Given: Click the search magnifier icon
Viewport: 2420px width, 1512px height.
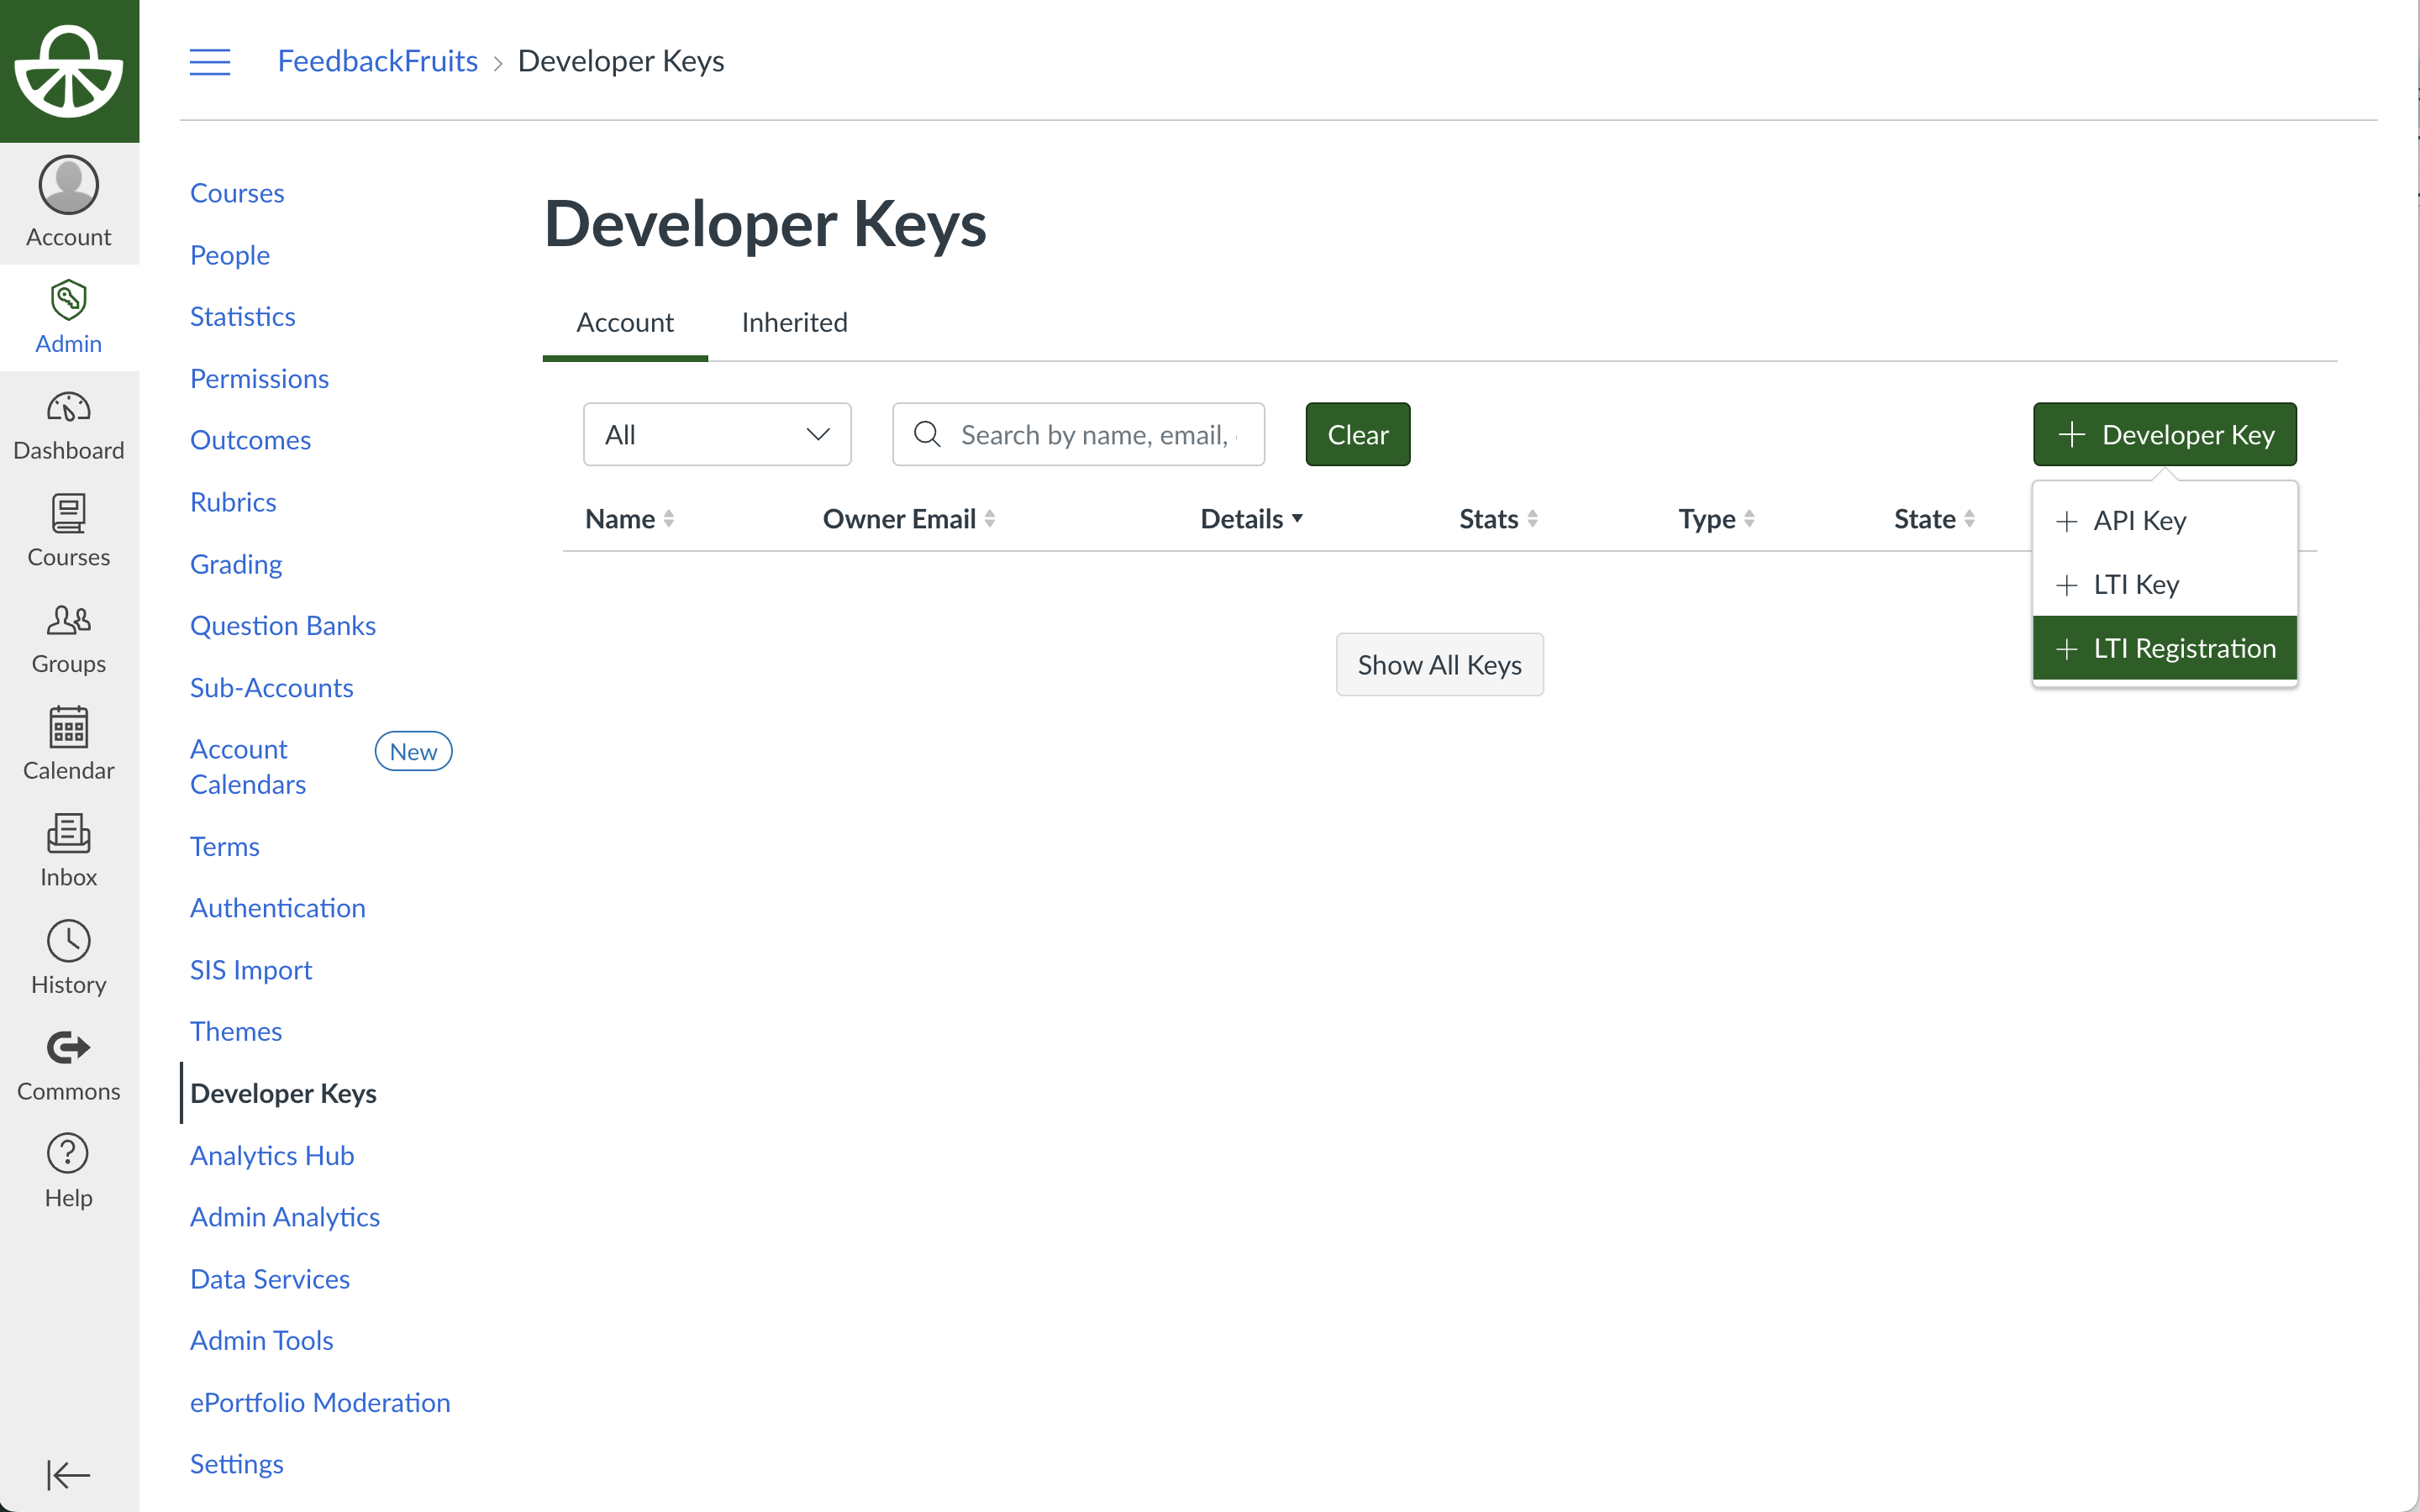Looking at the screenshot, I should point(927,434).
